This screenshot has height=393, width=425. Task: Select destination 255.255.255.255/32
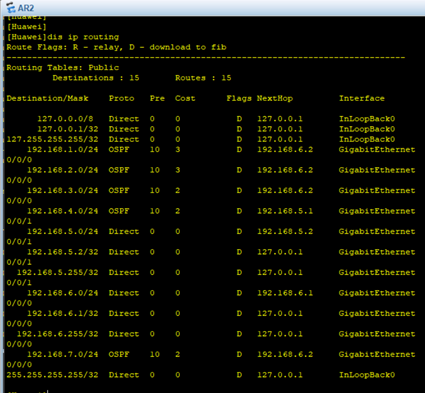pos(52,375)
